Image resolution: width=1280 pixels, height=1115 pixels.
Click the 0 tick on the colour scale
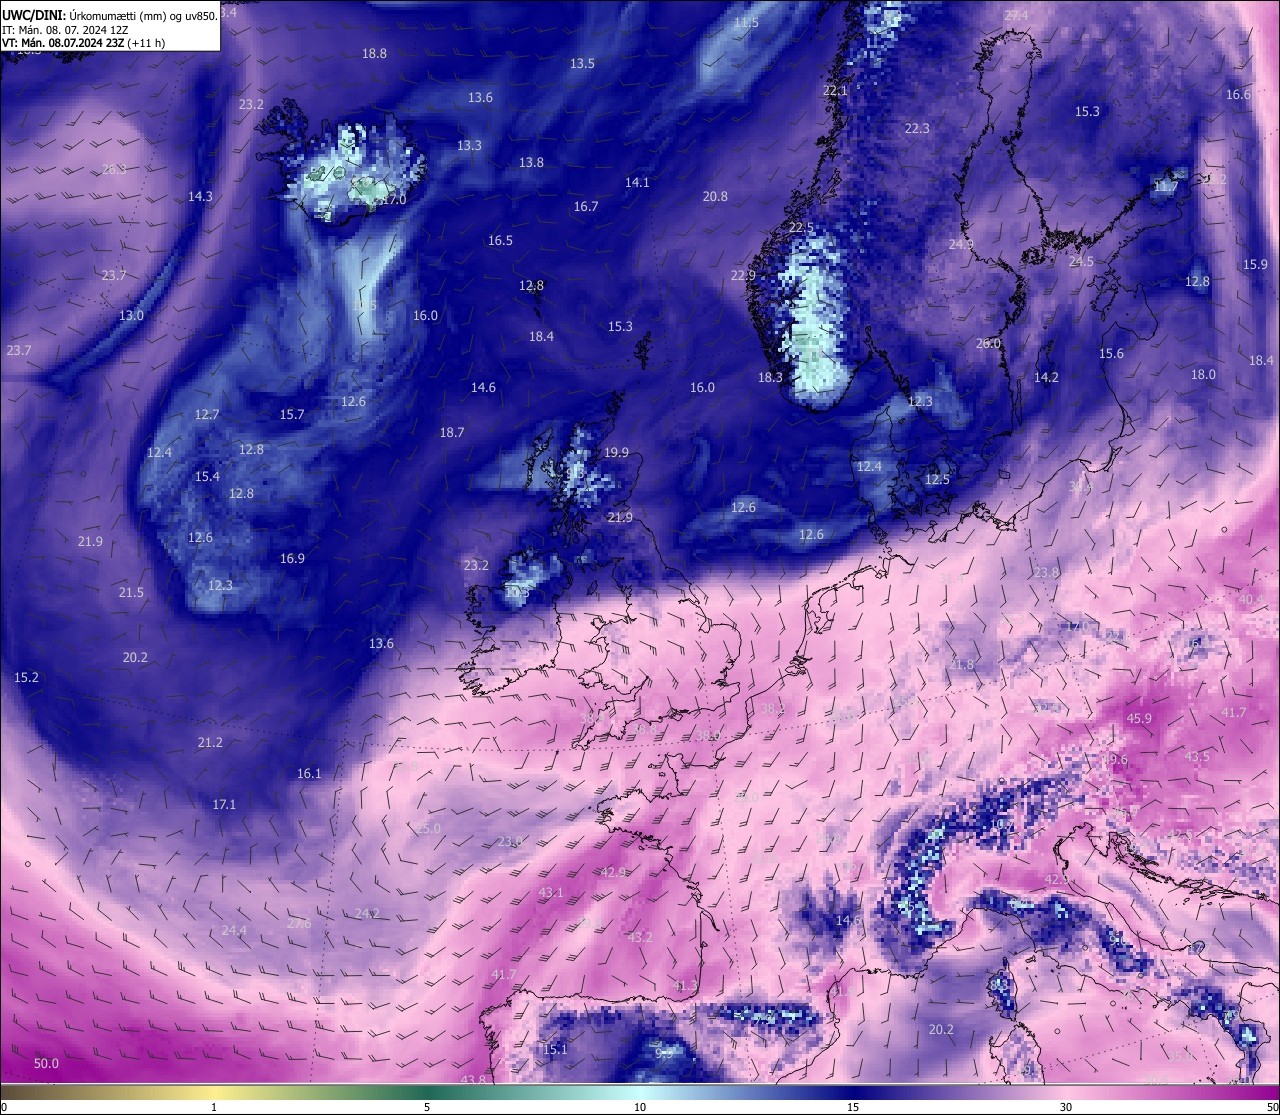coord(4,1107)
